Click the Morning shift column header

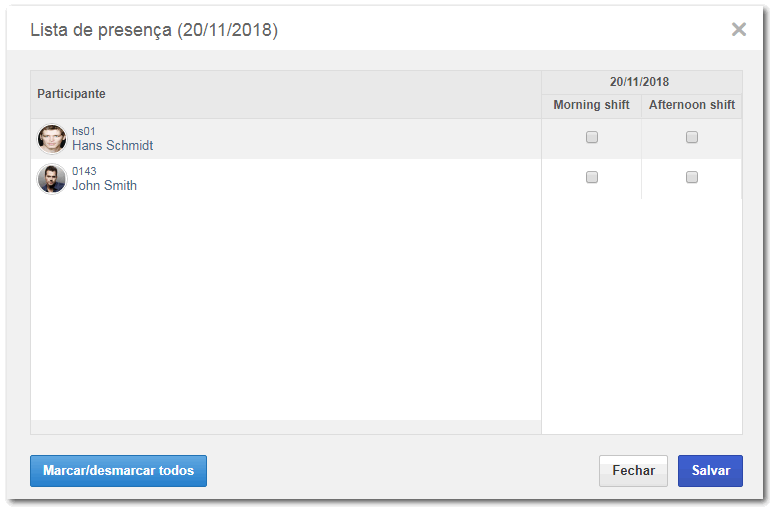pyautogui.click(x=592, y=105)
